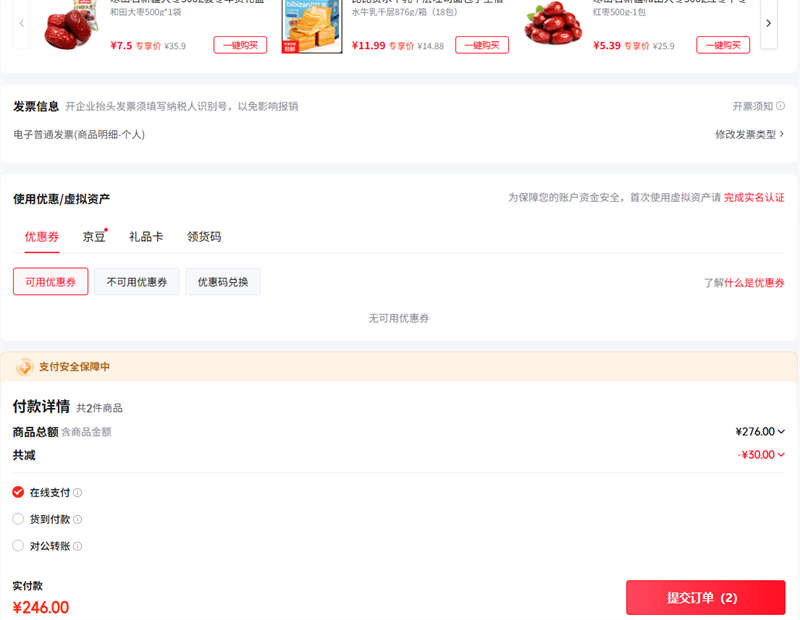Choose 对公转账 payment method
This screenshot has height=620, width=800.
(18, 546)
